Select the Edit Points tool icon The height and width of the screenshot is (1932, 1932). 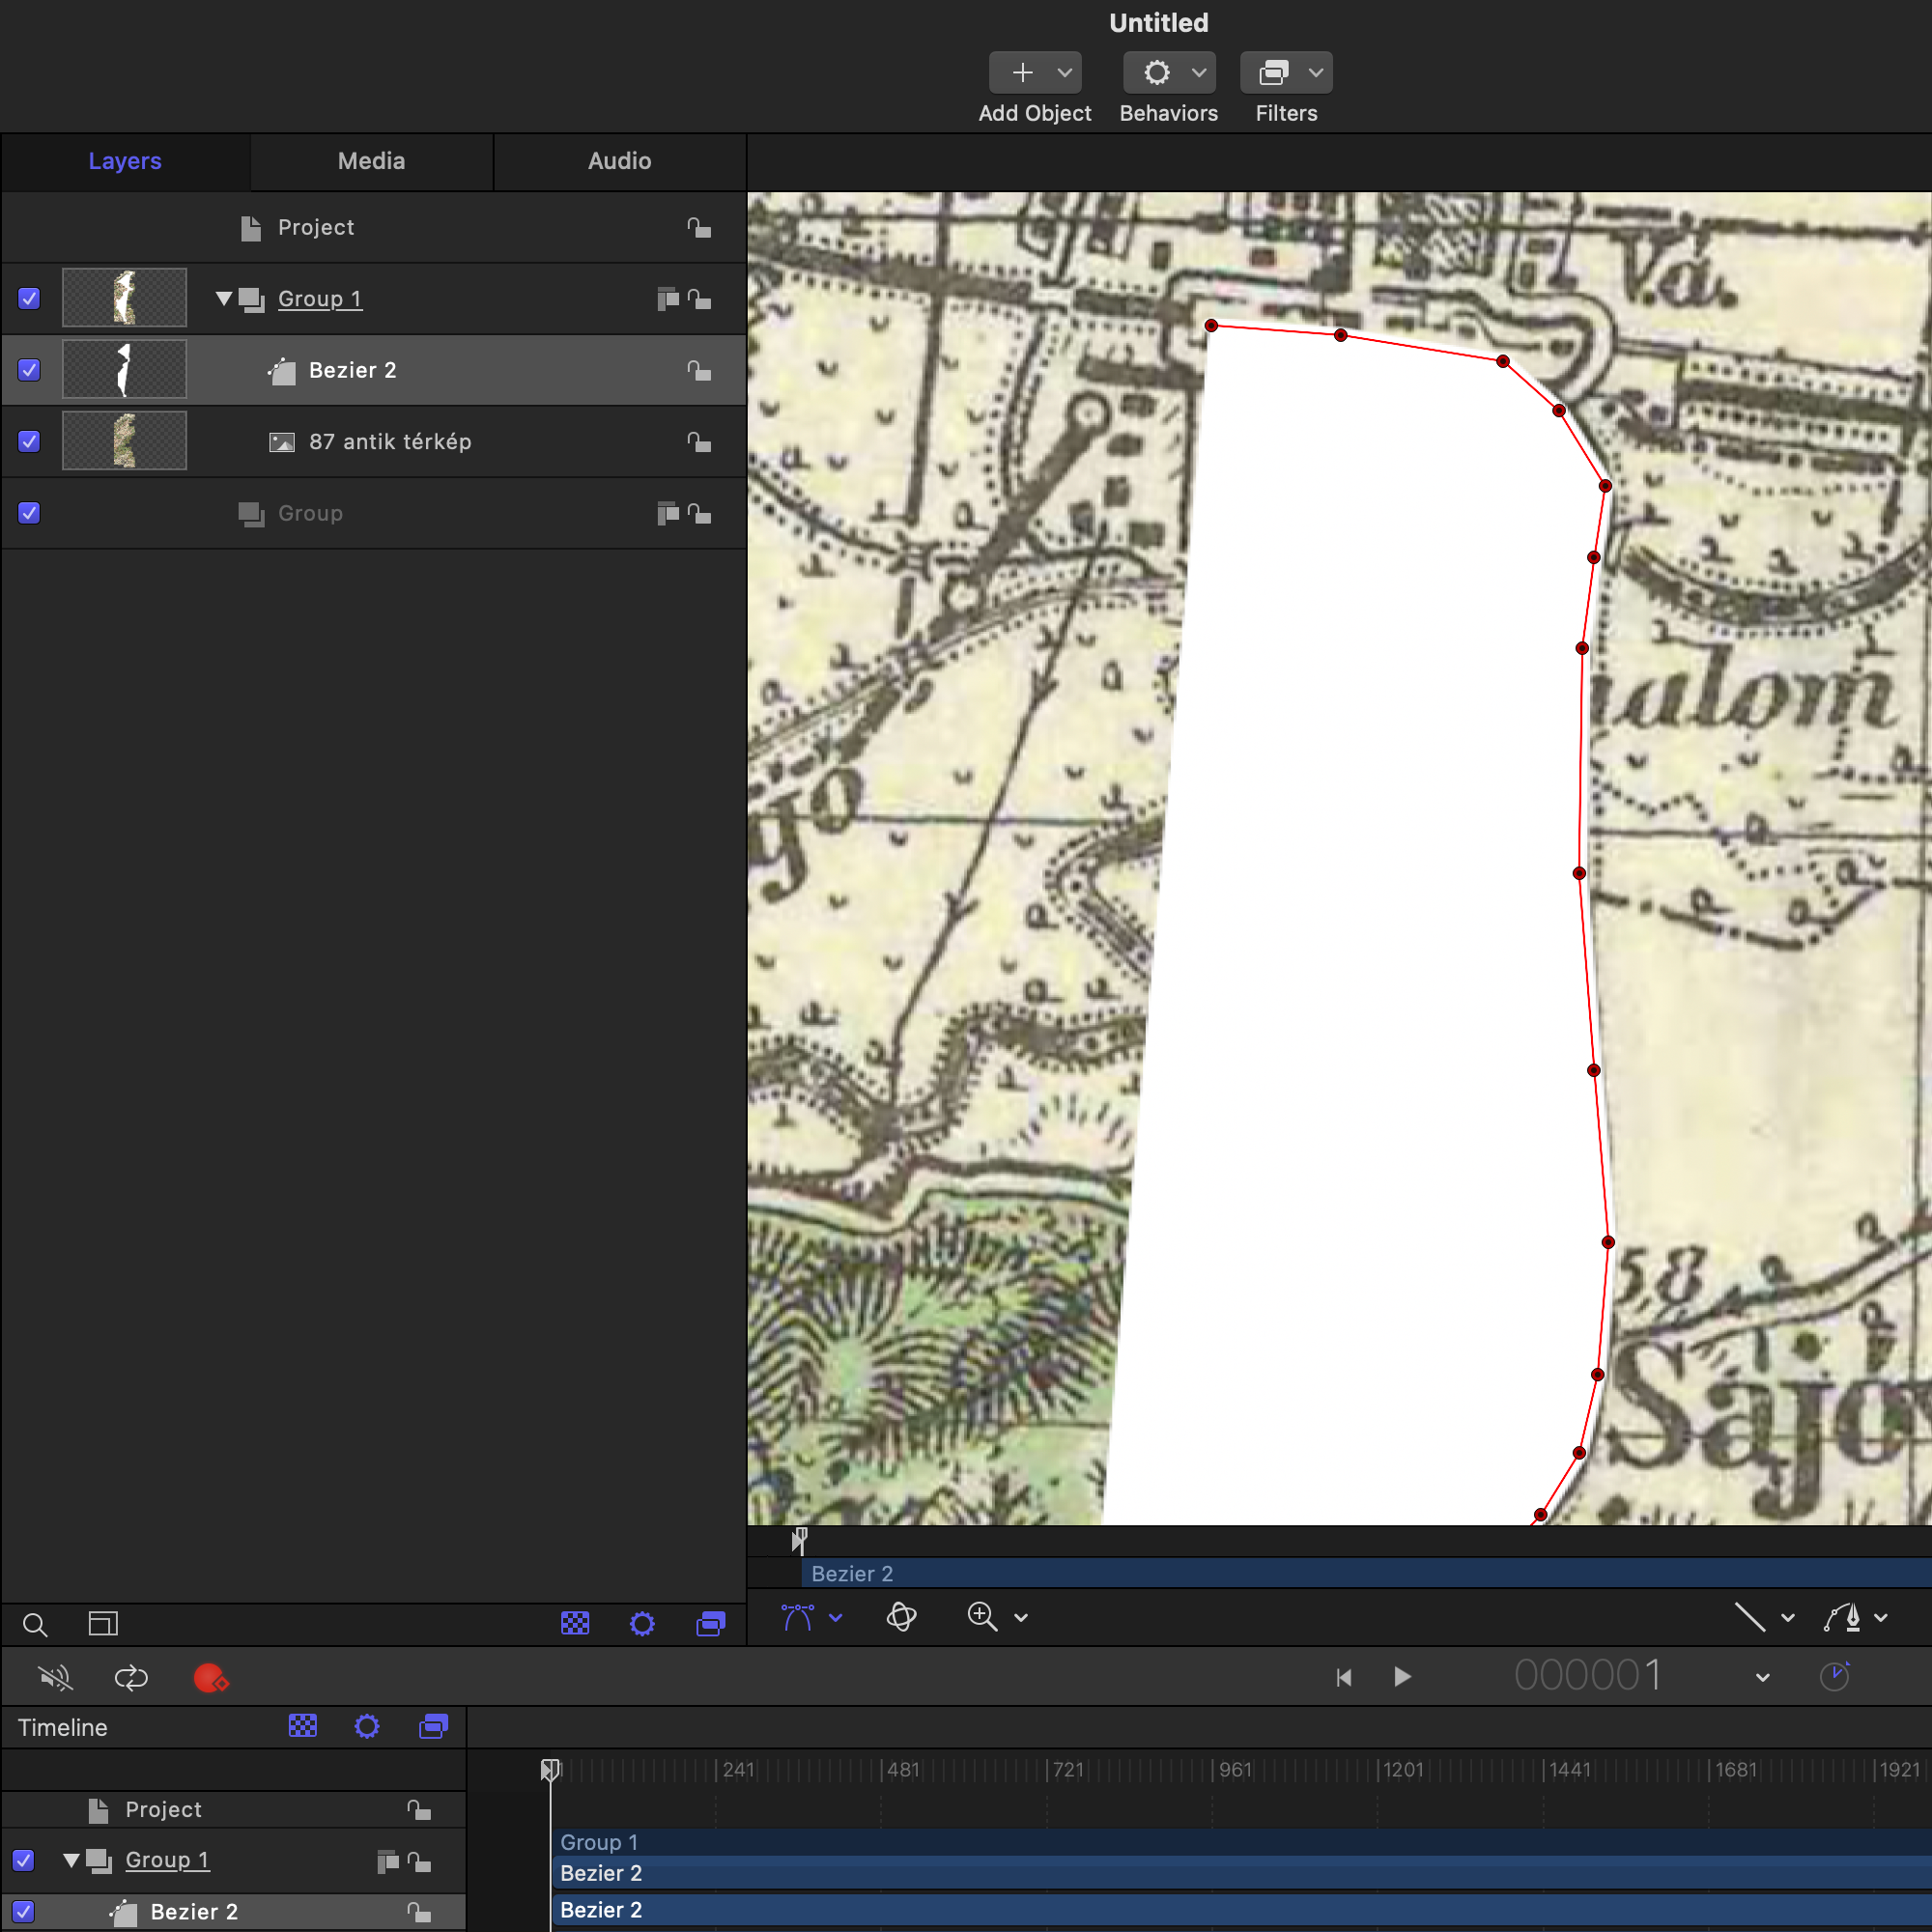(x=797, y=1617)
